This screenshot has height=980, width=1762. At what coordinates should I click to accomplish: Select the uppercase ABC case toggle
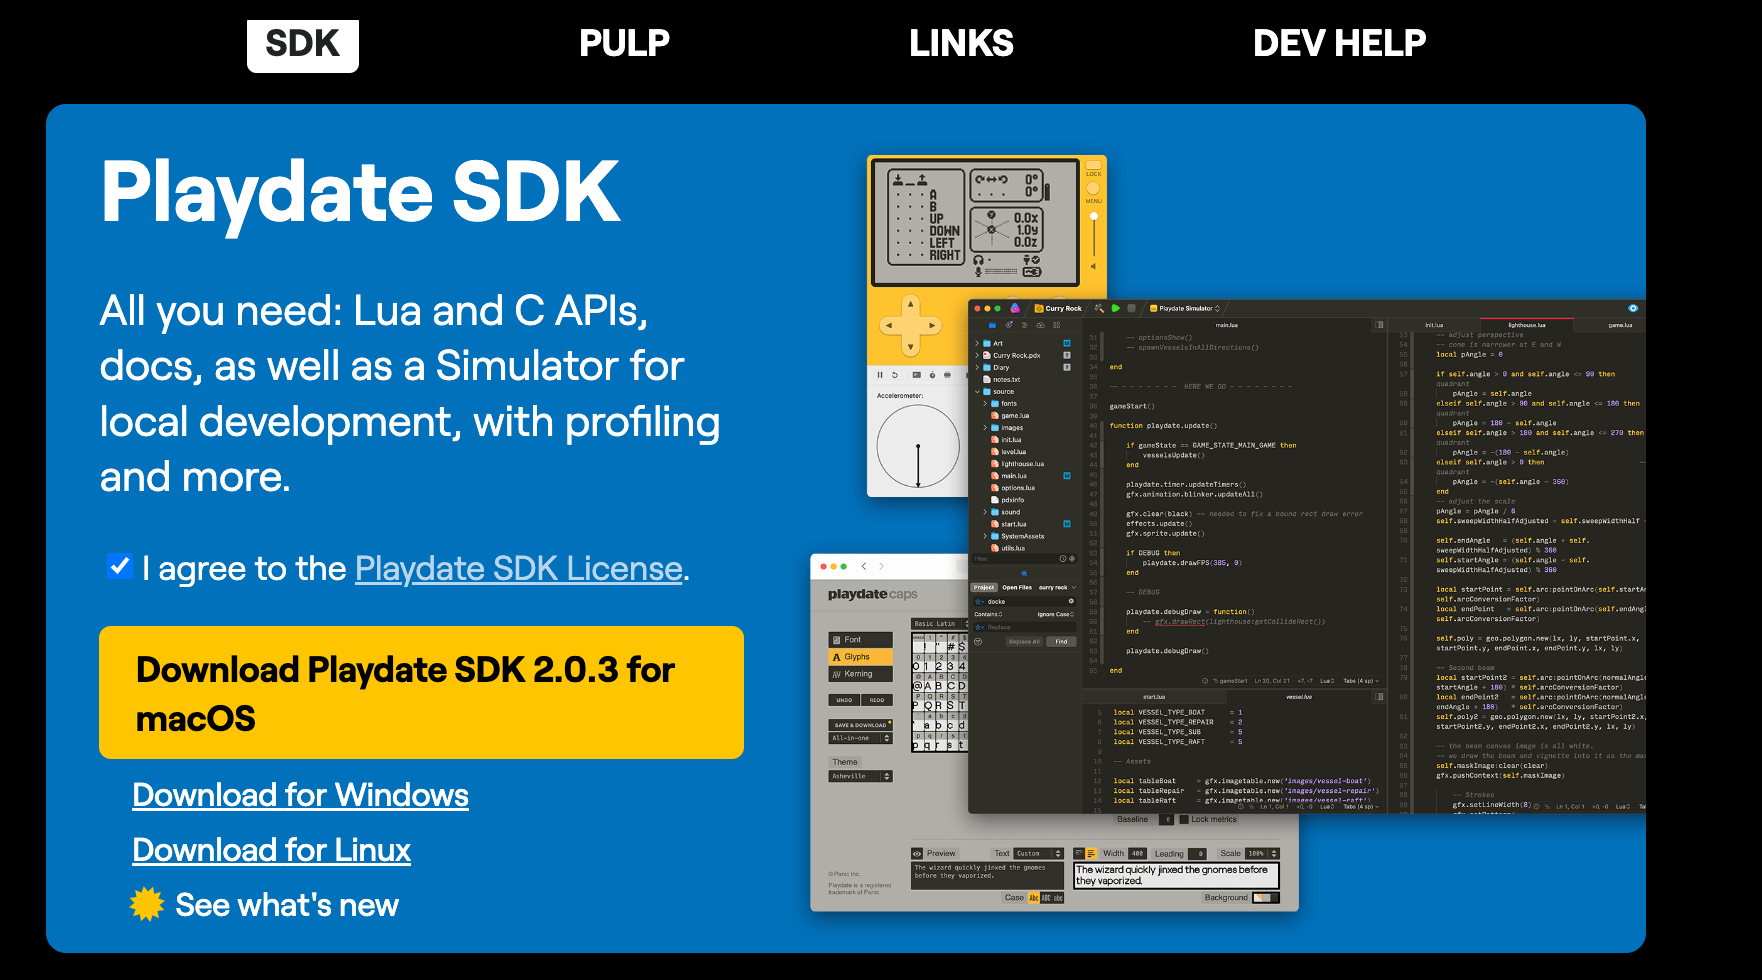[x=1046, y=898]
